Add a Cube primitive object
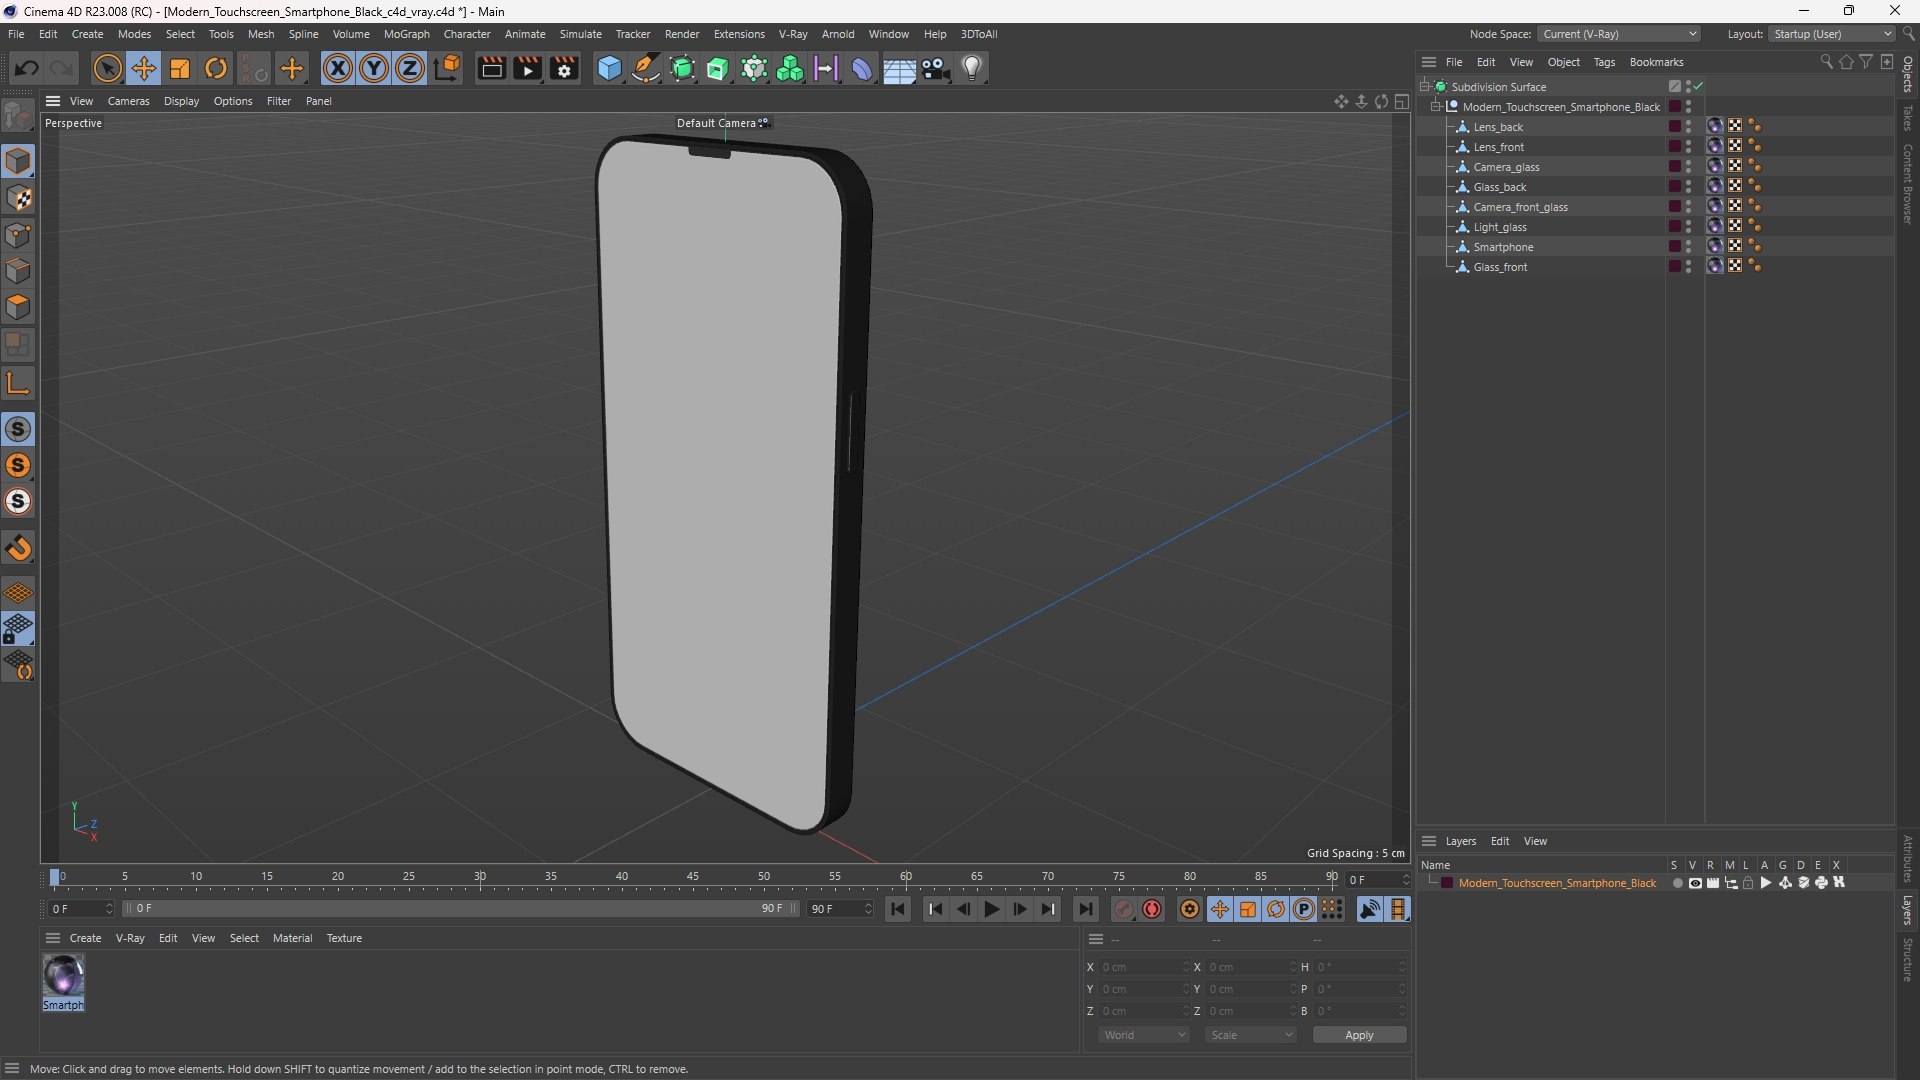The image size is (1920, 1080). pyautogui.click(x=609, y=68)
